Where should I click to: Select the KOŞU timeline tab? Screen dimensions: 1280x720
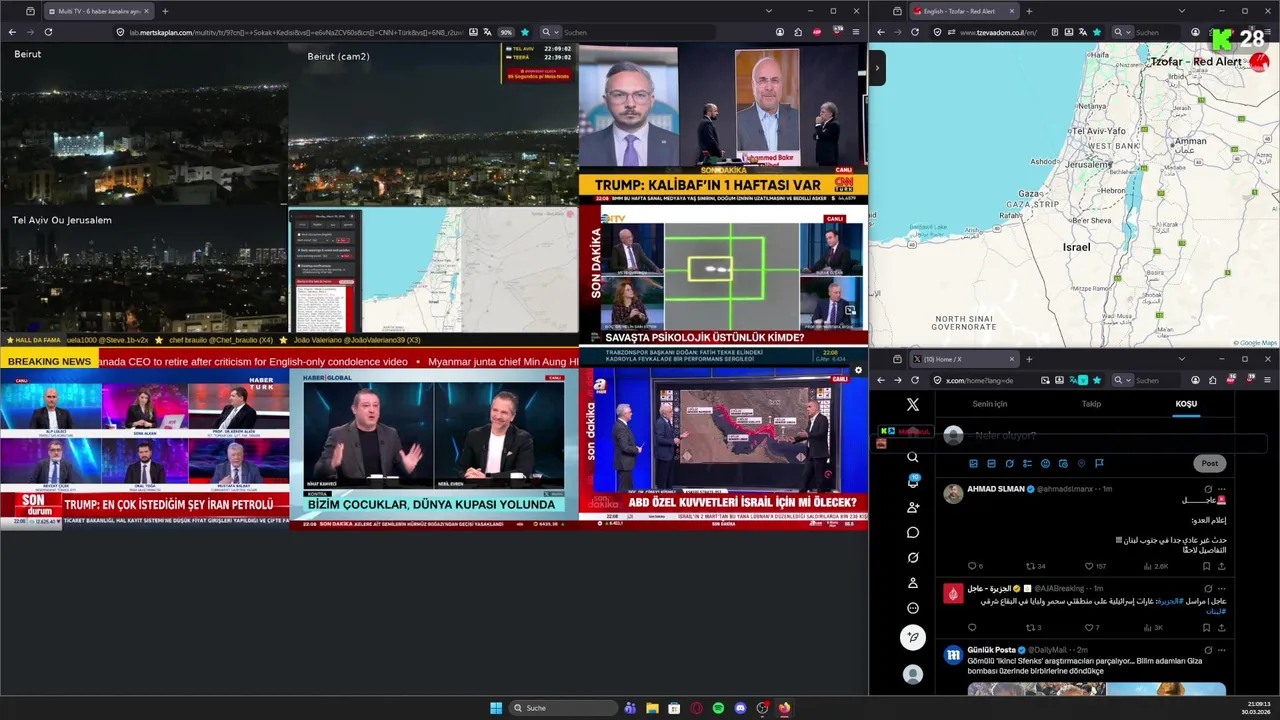coord(1186,404)
